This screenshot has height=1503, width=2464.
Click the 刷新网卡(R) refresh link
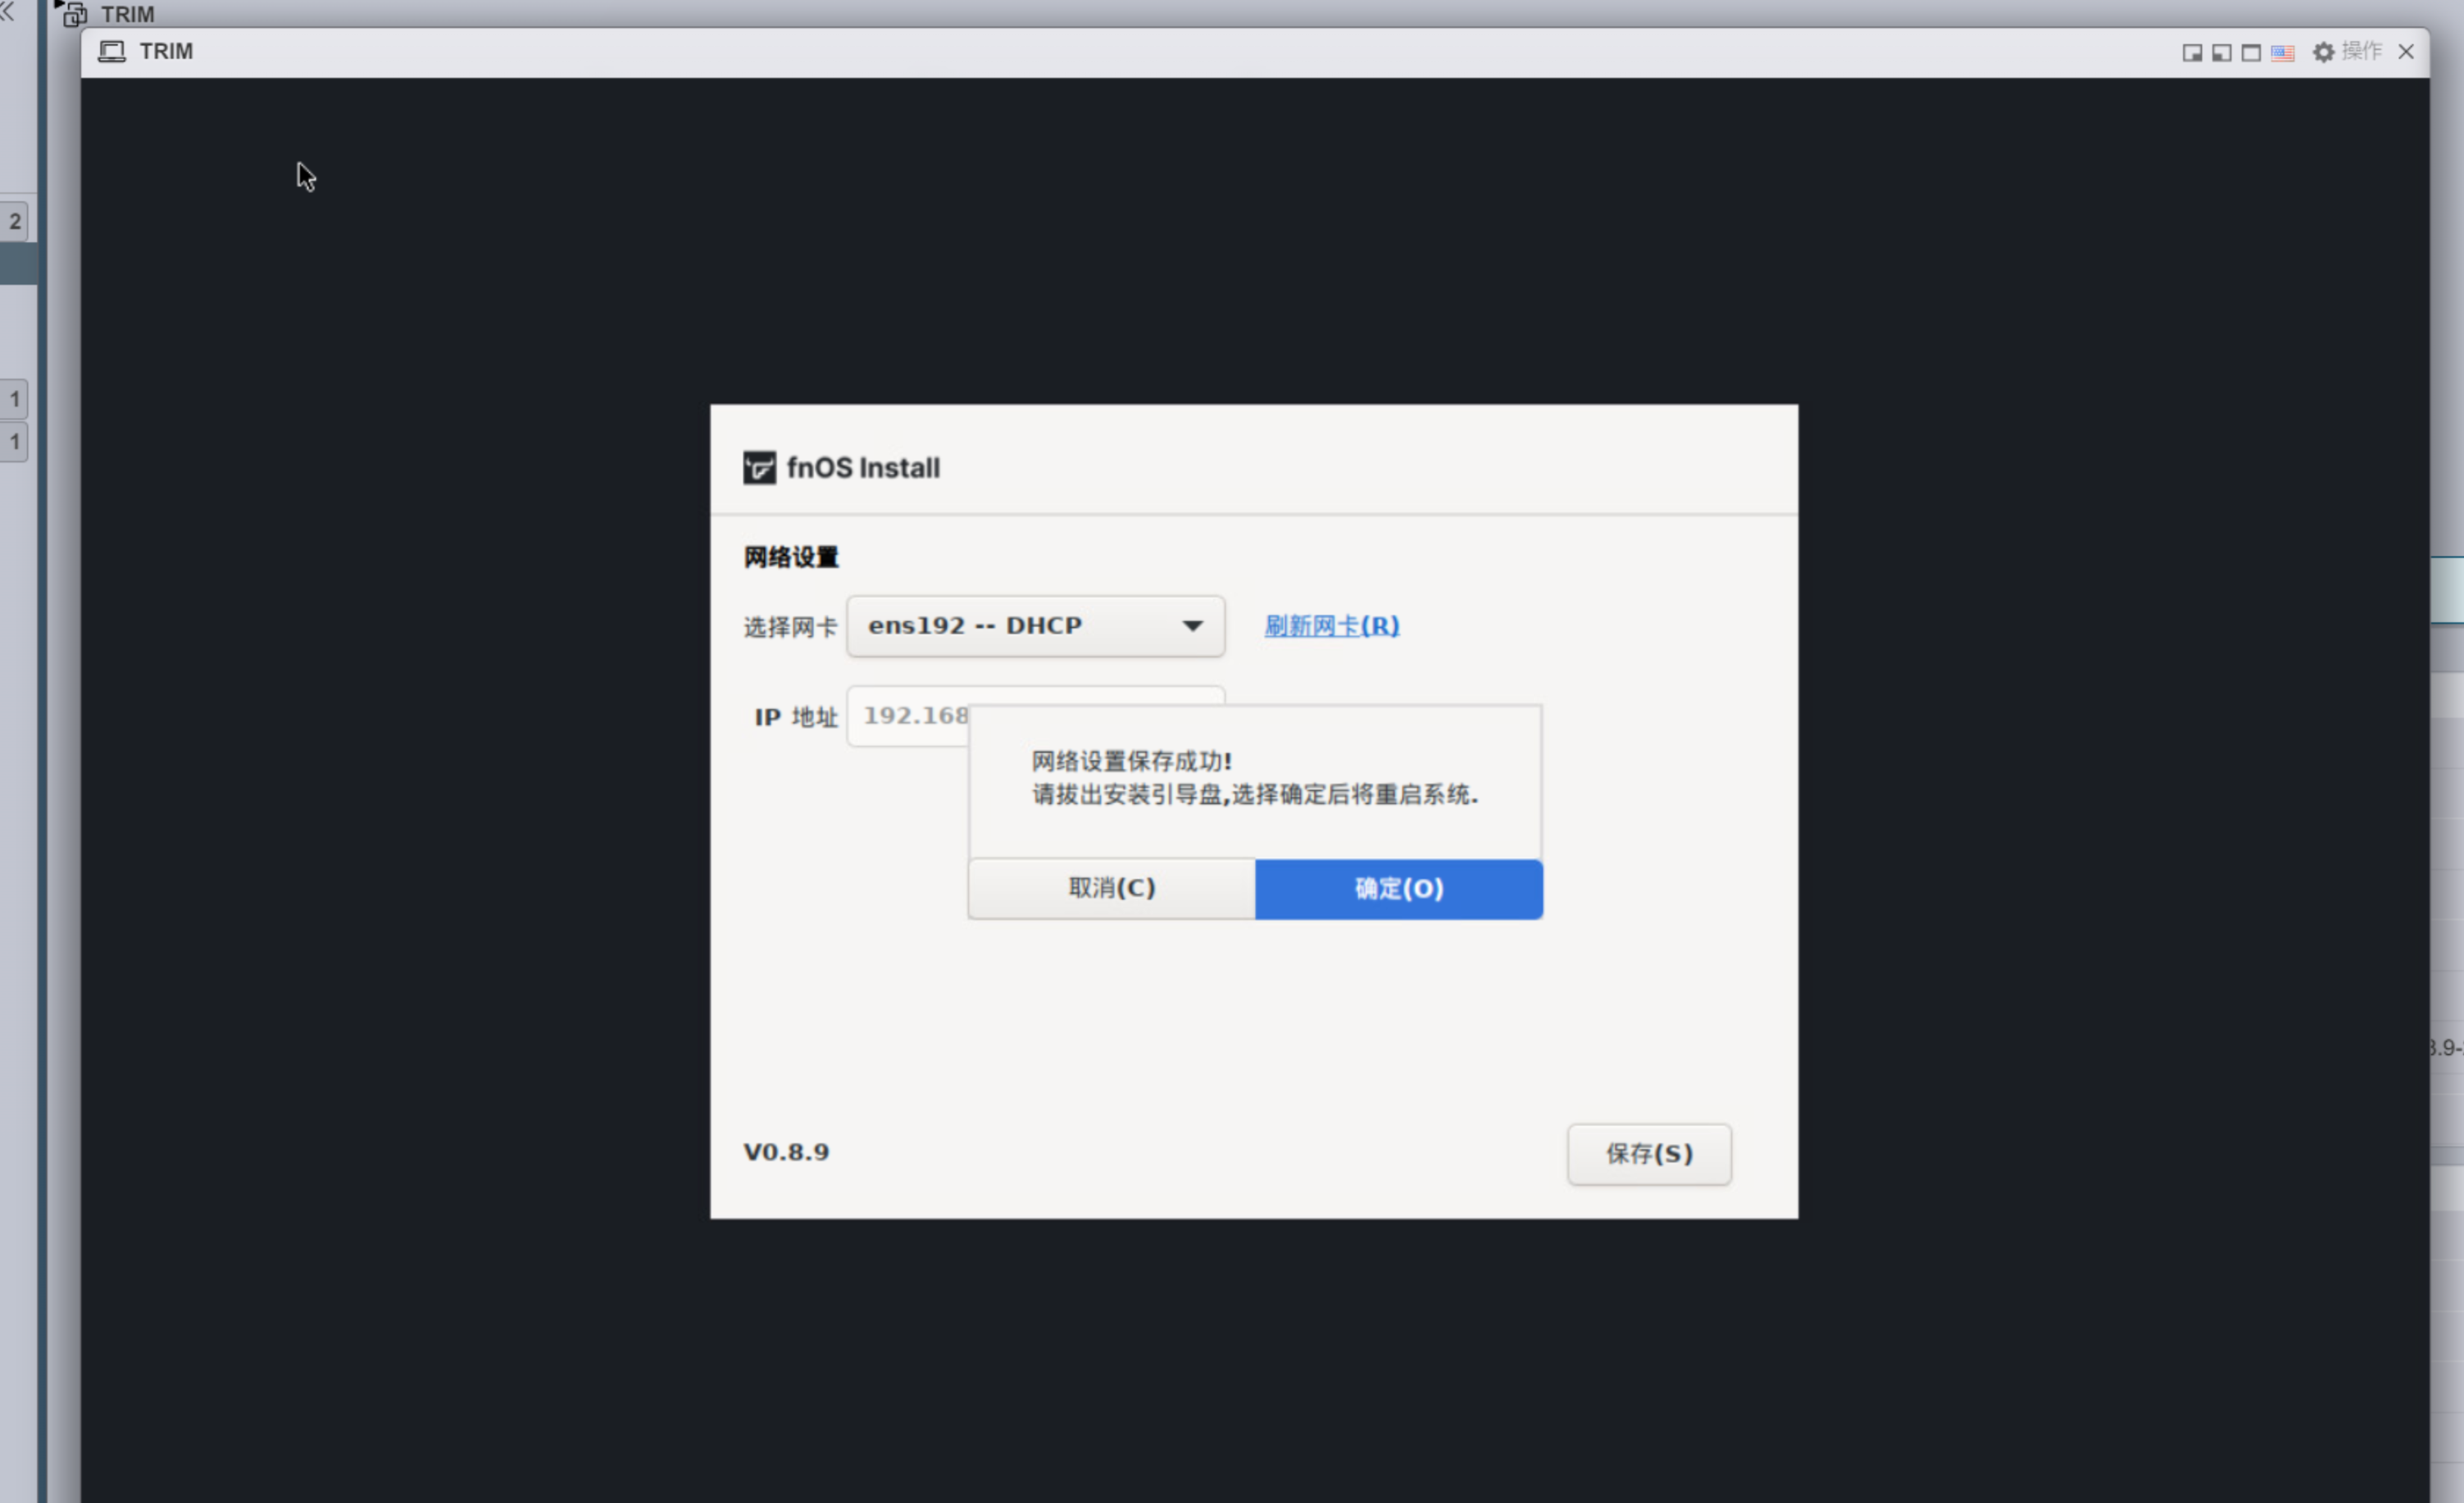pyautogui.click(x=1331, y=625)
